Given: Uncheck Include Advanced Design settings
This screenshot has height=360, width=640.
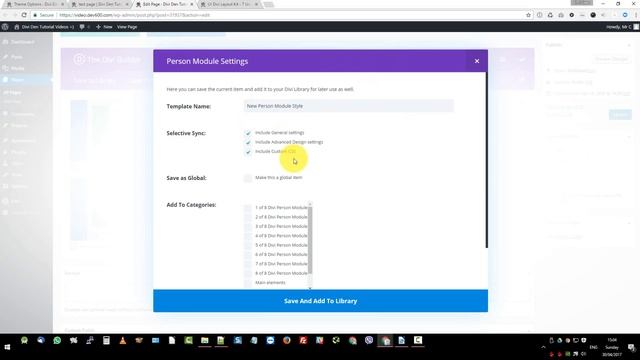Looking at the screenshot, I should pos(248,142).
